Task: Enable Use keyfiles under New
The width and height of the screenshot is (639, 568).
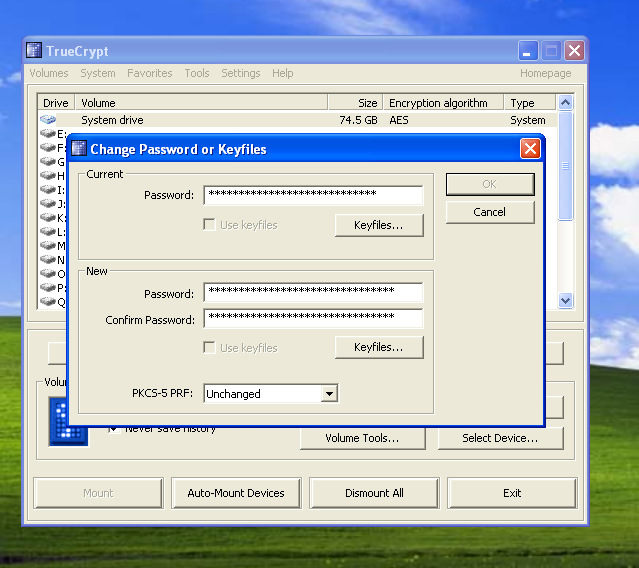Action: point(209,348)
